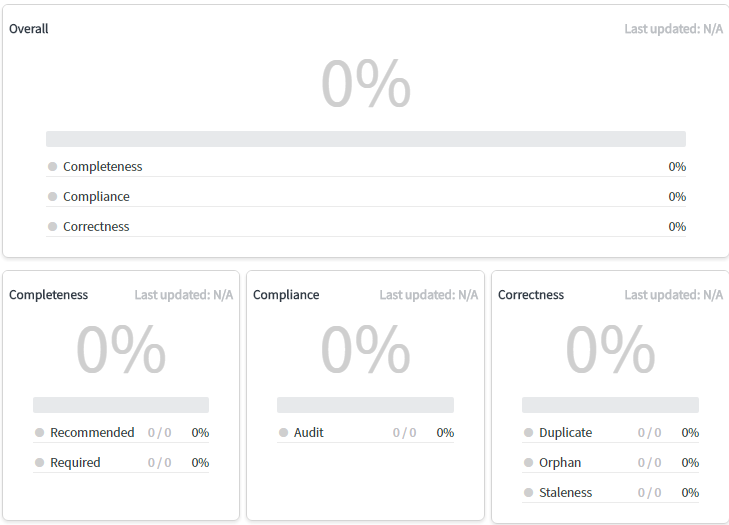Image resolution: width=729 pixels, height=525 pixels.
Task: Click the Completeness card's progress bar
Action: [x=121, y=405]
